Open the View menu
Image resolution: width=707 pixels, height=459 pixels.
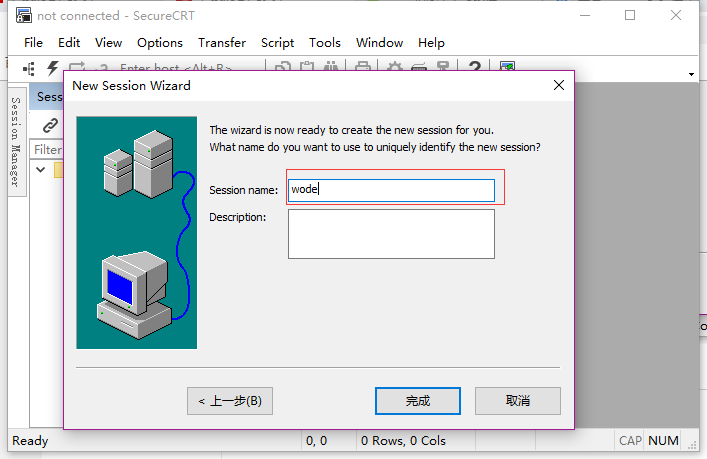pyautogui.click(x=108, y=42)
